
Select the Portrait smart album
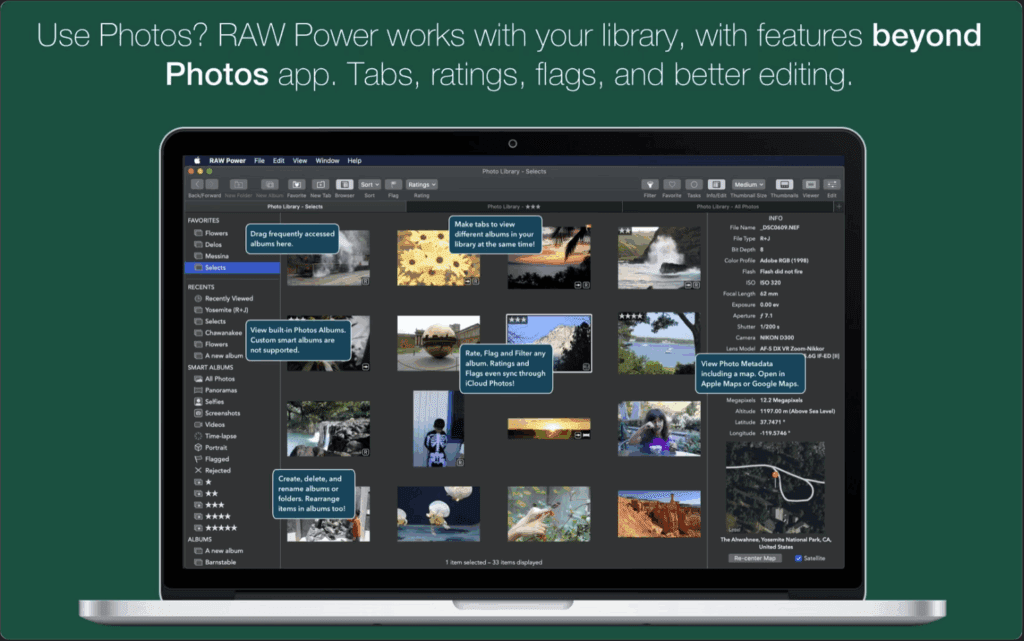[211, 448]
